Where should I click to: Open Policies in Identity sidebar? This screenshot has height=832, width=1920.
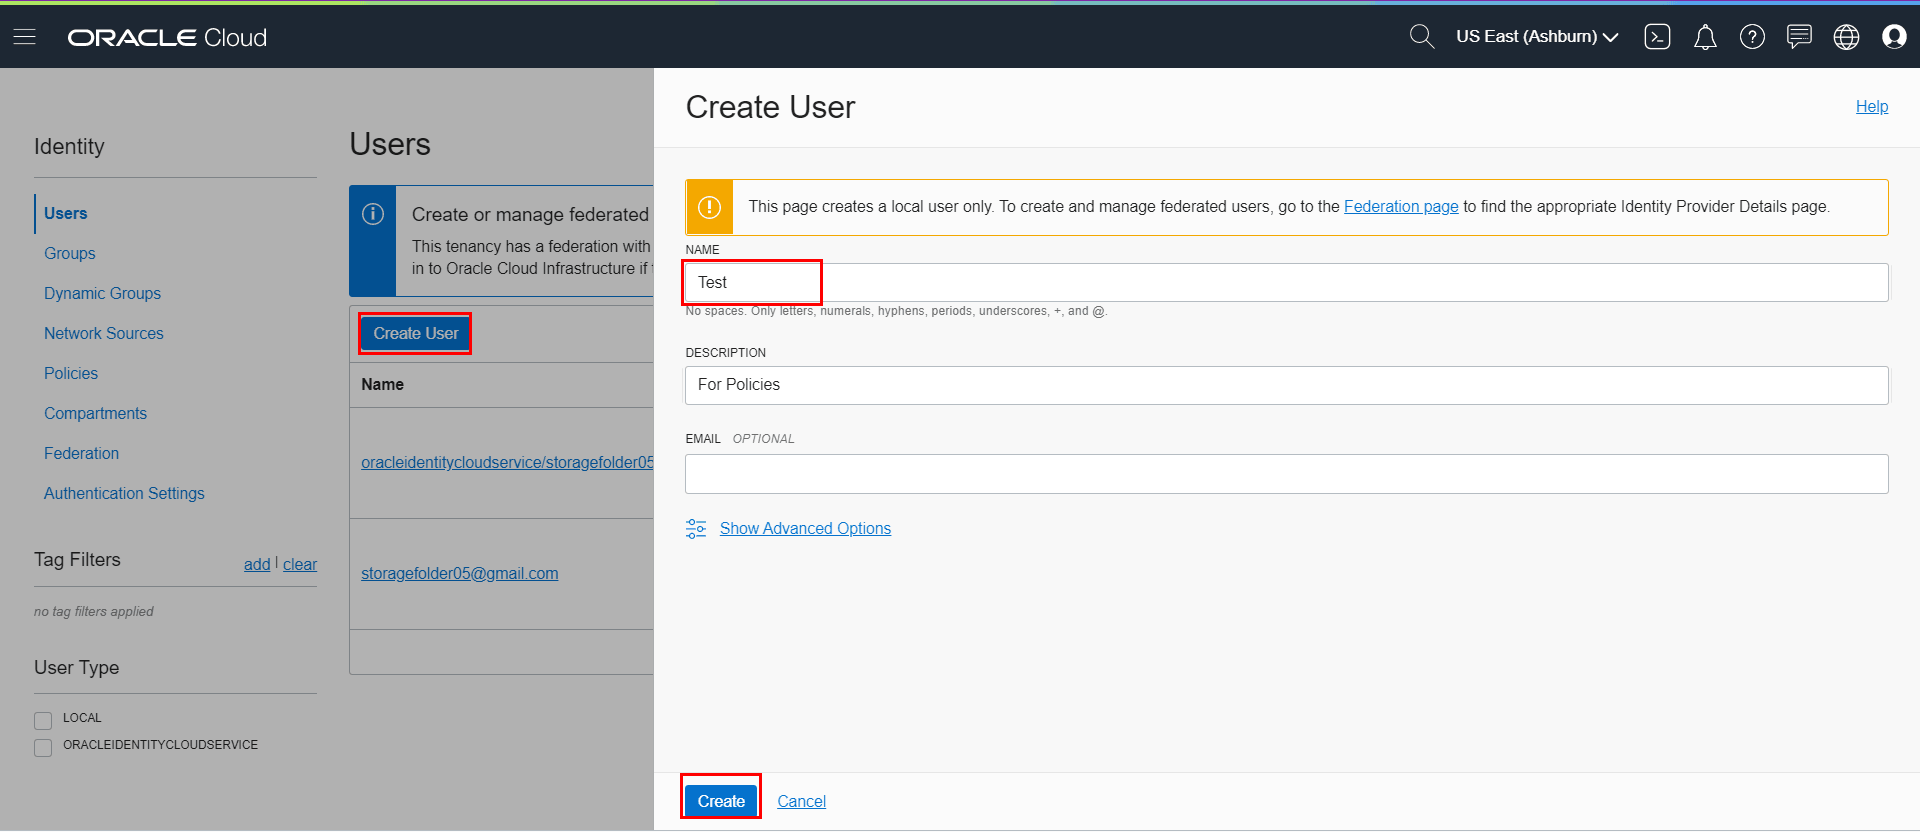(71, 373)
